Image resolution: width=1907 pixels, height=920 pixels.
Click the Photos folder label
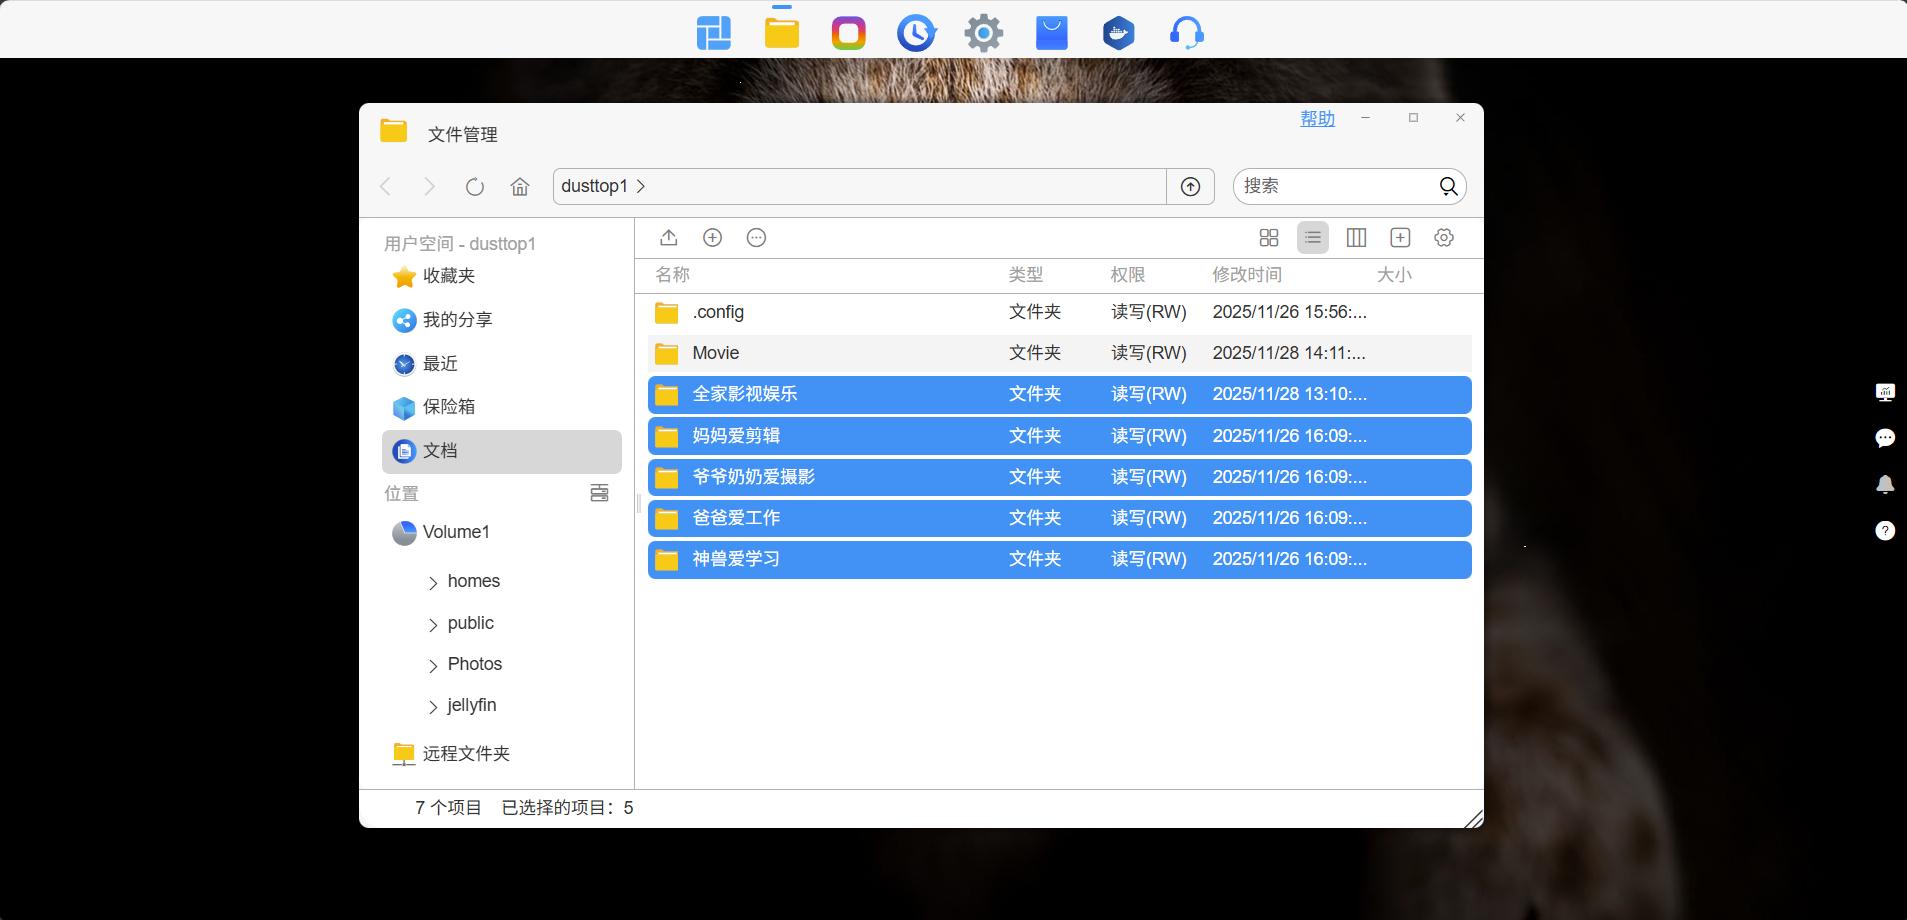475,664
